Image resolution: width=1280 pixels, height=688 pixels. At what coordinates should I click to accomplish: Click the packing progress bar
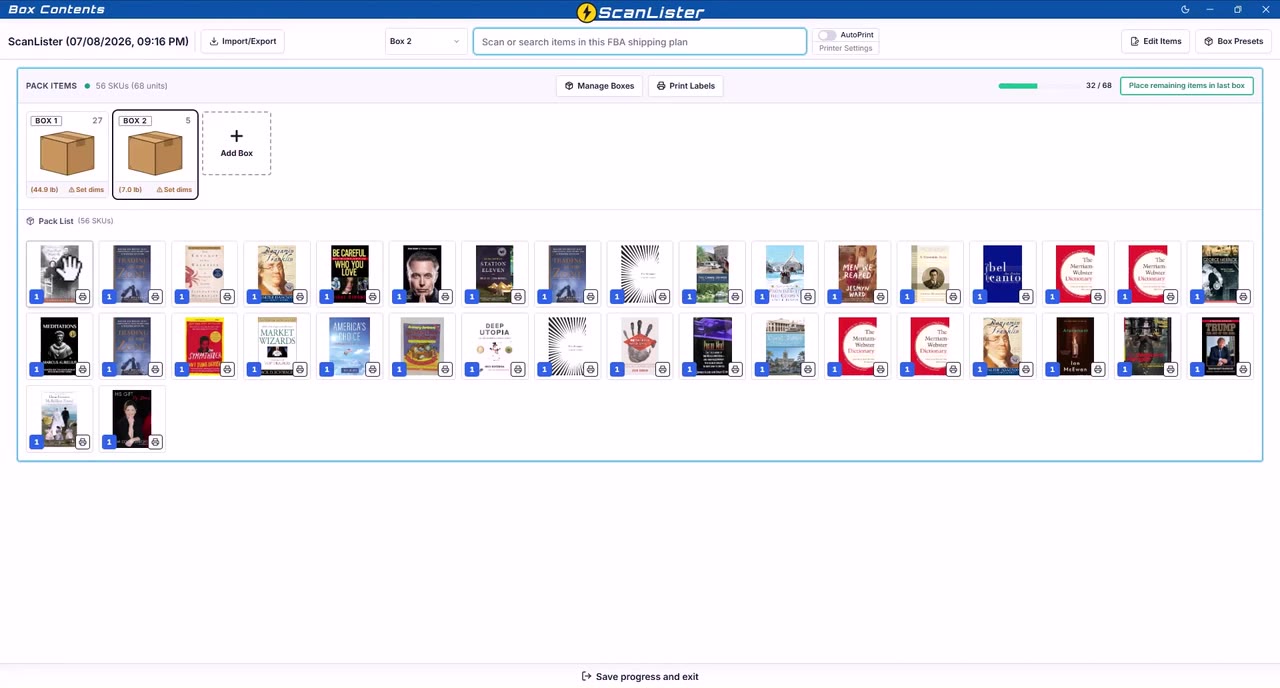[1038, 86]
